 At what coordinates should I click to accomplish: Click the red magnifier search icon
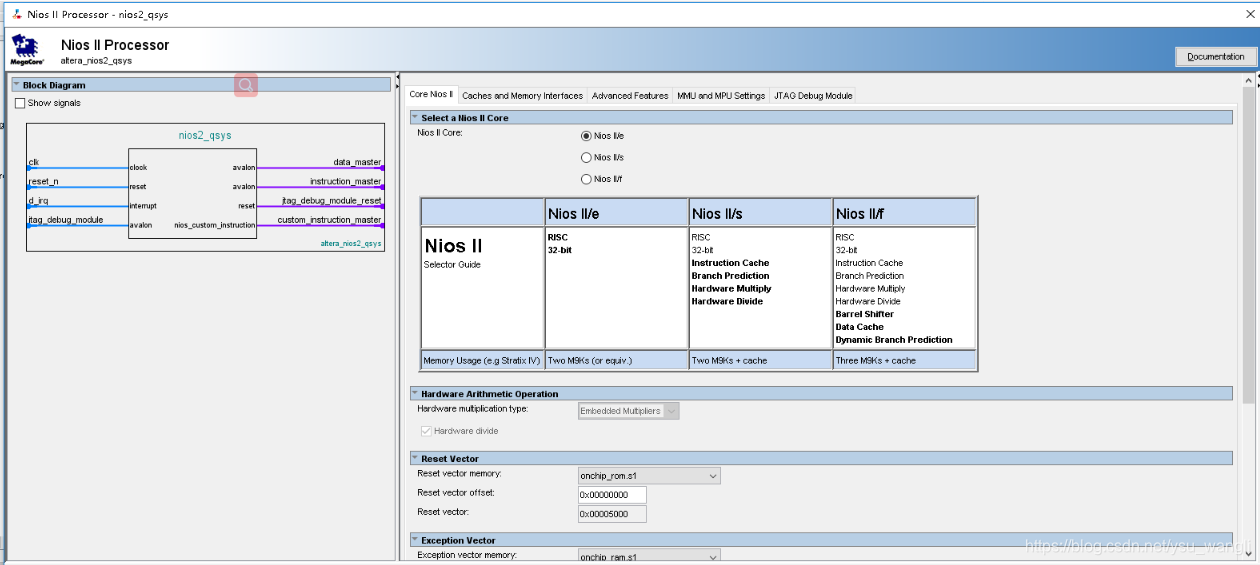tap(246, 85)
